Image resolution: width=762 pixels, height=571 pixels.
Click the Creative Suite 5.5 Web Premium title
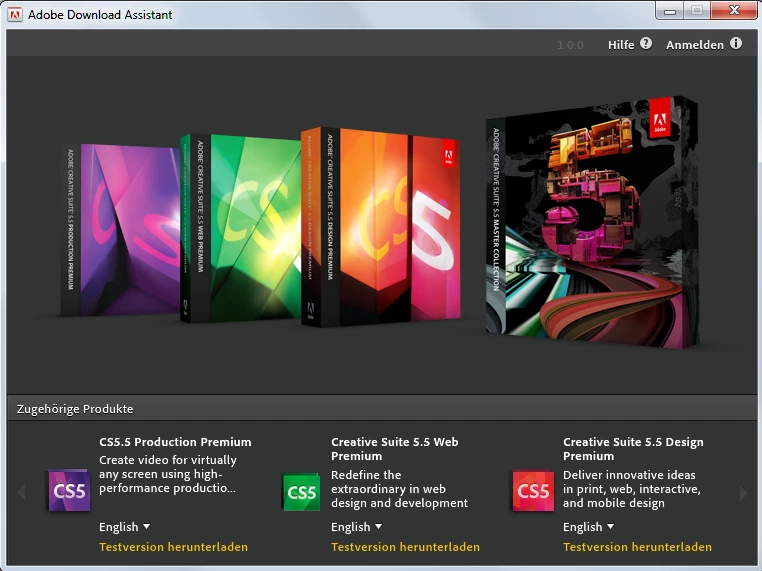(395, 449)
